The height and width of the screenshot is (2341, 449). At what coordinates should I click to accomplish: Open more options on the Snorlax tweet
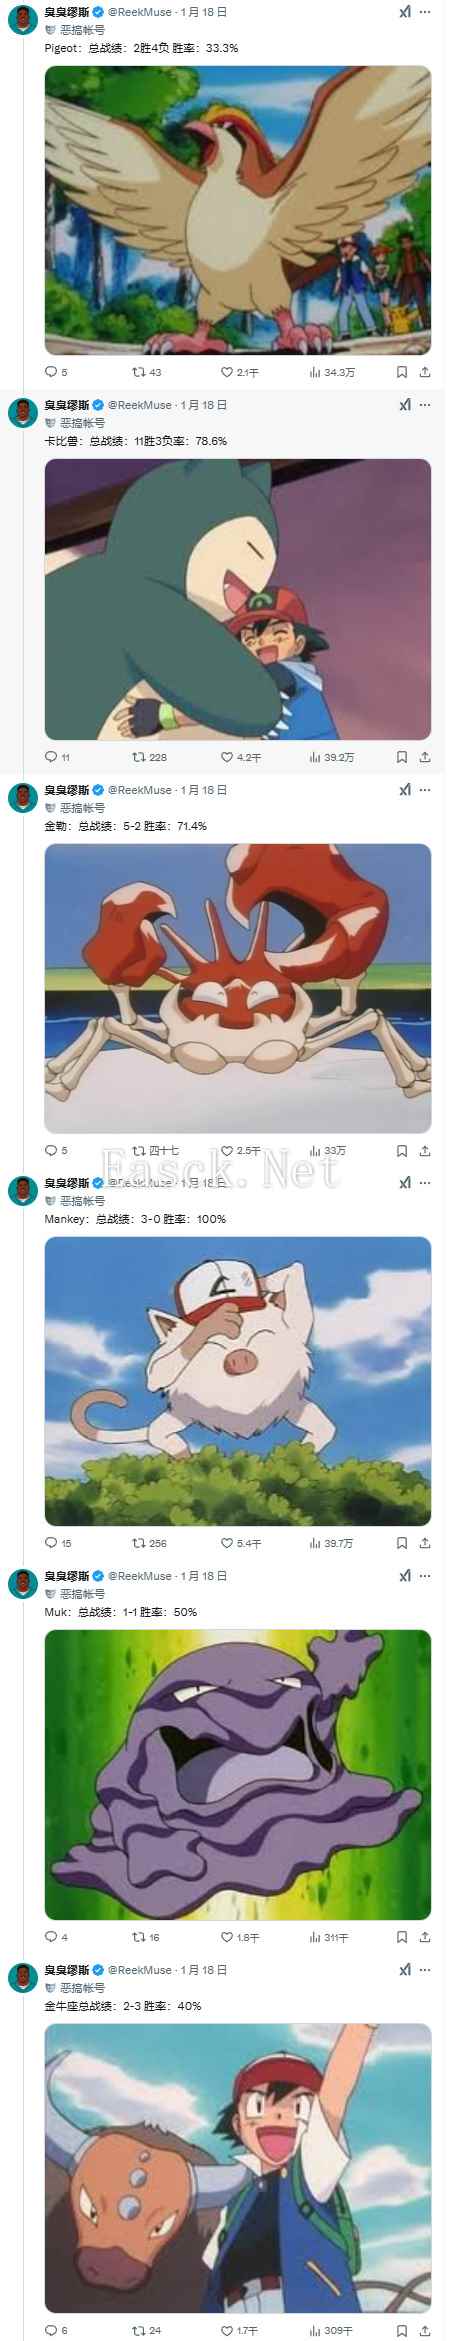point(426,405)
